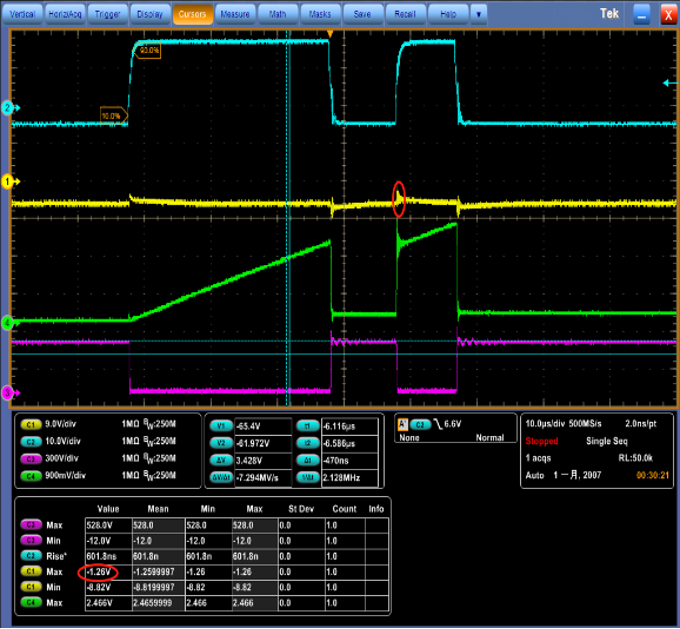Switch to the Cursors menu tab

click(x=192, y=15)
